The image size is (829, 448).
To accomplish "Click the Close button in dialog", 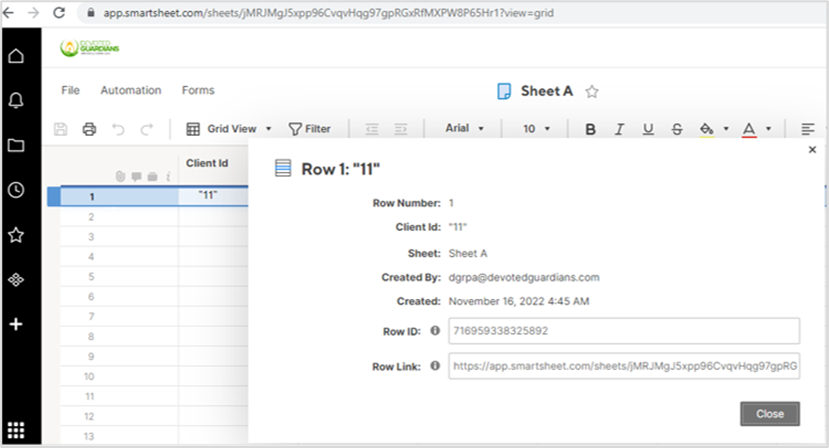I will (770, 414).
